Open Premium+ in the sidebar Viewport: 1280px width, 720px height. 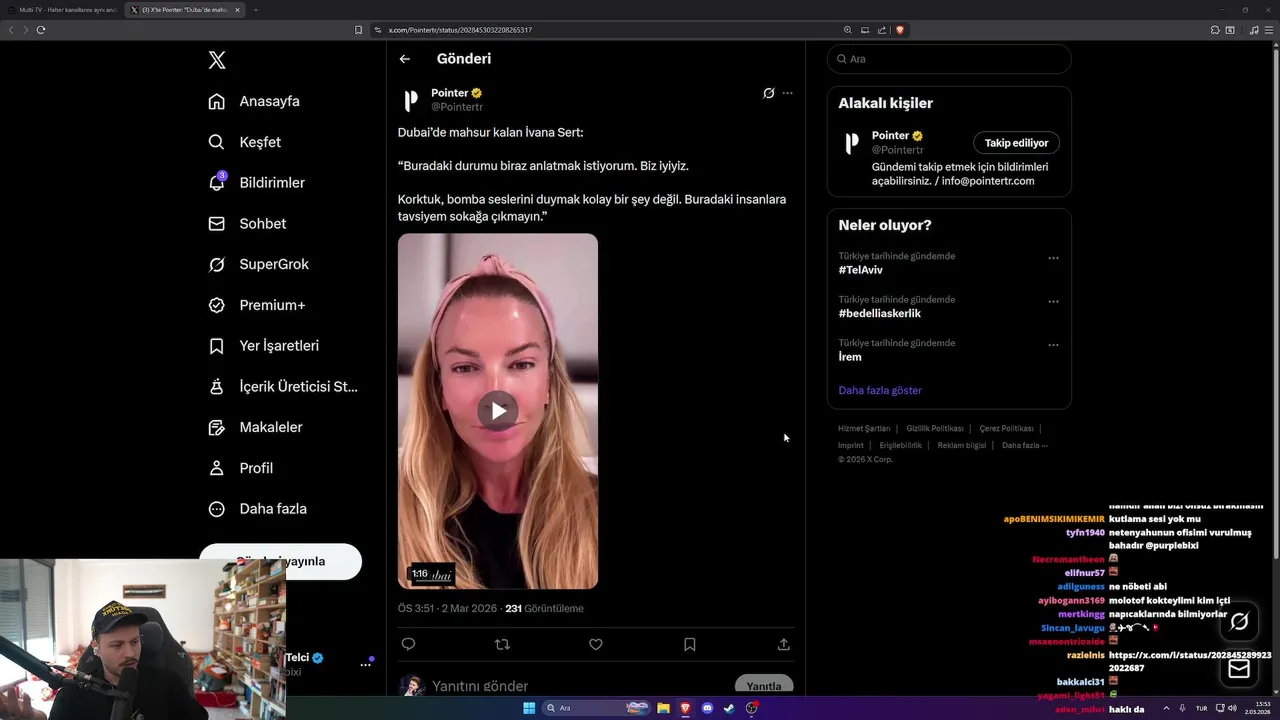click(x=256, y=305)
